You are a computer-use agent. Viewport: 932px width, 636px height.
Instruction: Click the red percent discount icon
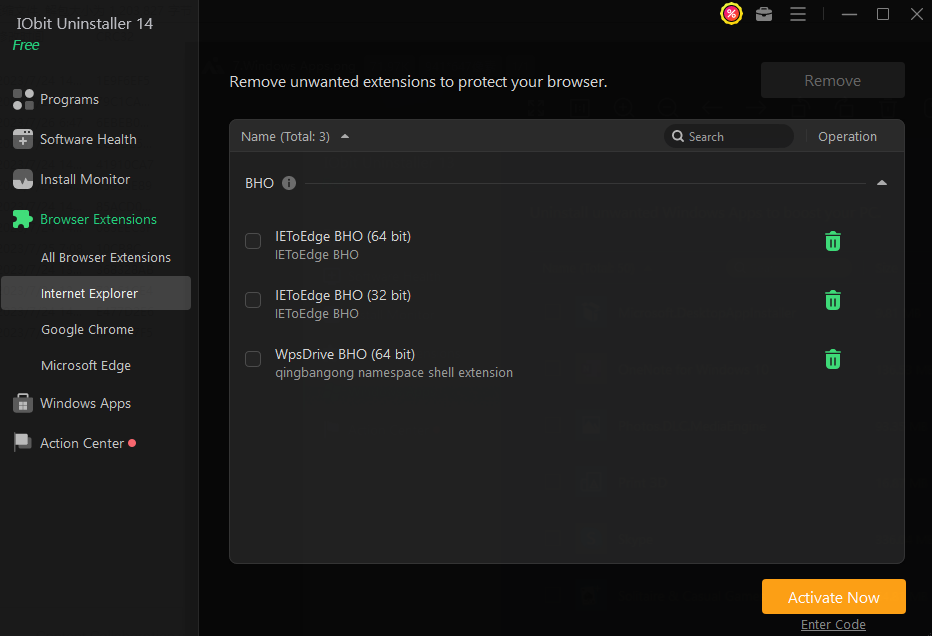pos(731,14)
